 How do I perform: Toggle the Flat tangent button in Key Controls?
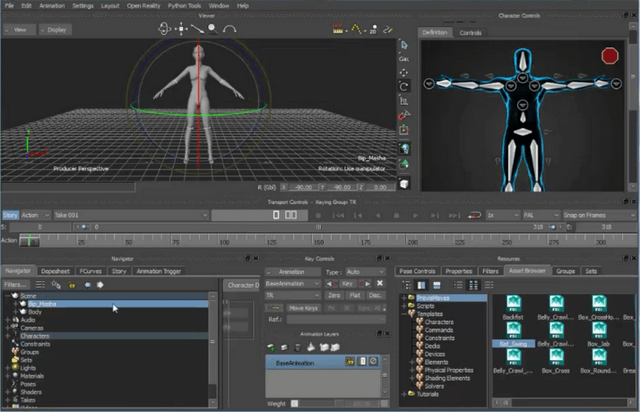pos(354,296)
